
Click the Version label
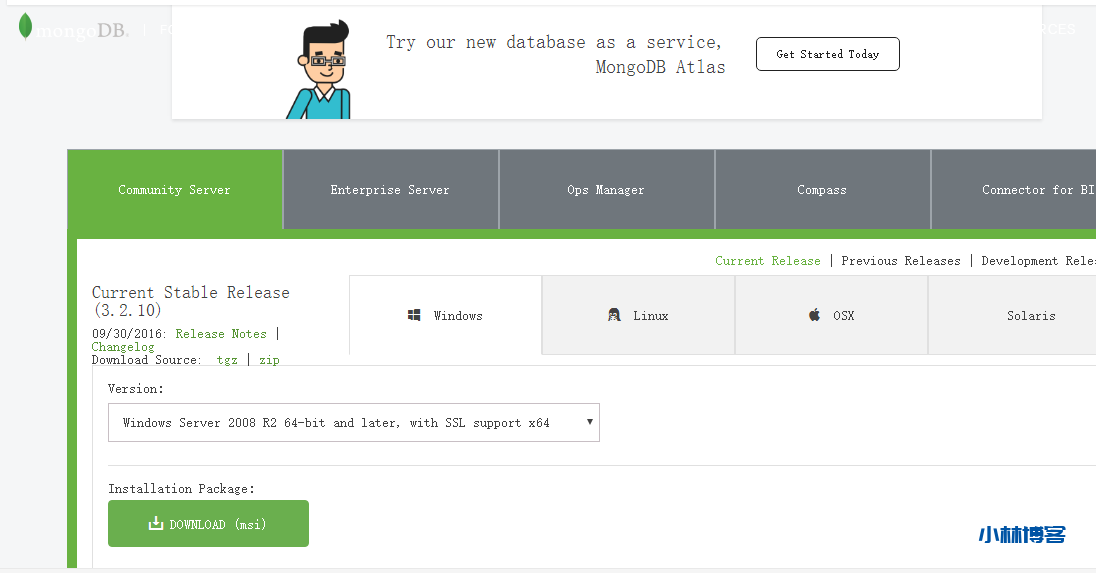(136, 389)
